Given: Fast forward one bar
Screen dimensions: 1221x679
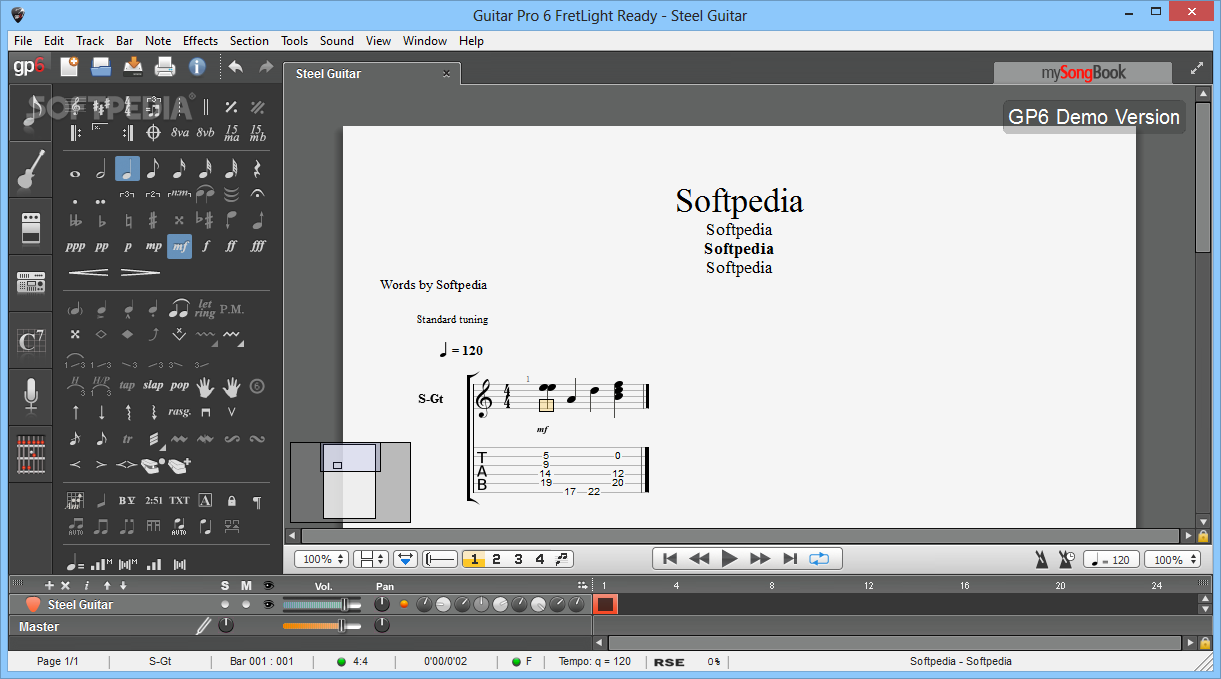Looking at the screenshot, I should pos(760,559).
